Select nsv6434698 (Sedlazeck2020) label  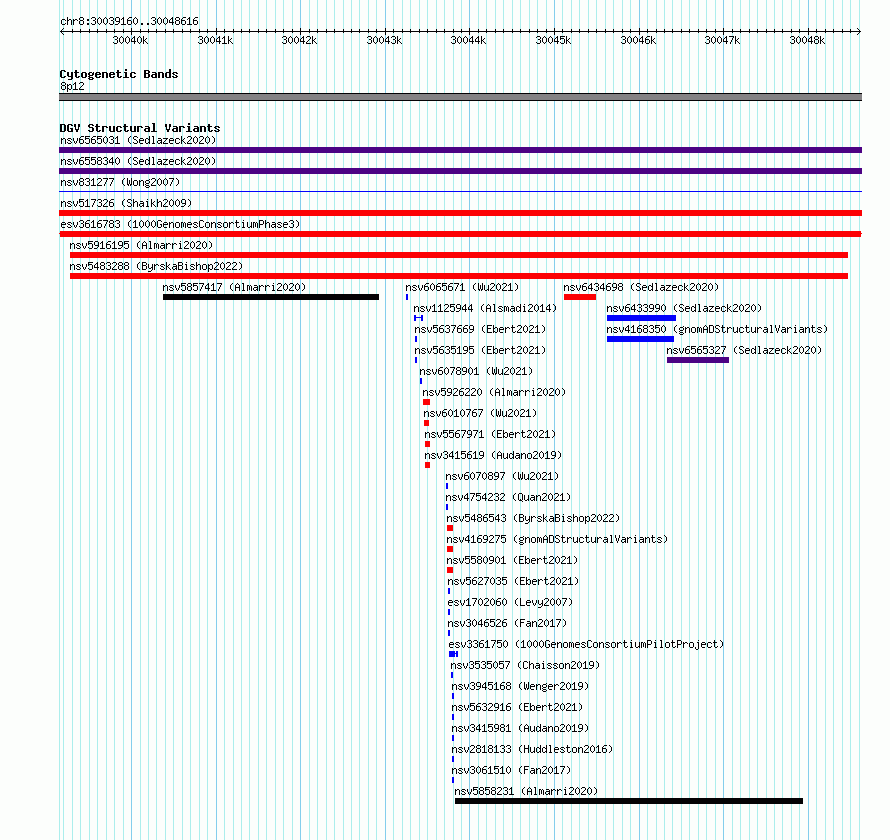(641, 287)
